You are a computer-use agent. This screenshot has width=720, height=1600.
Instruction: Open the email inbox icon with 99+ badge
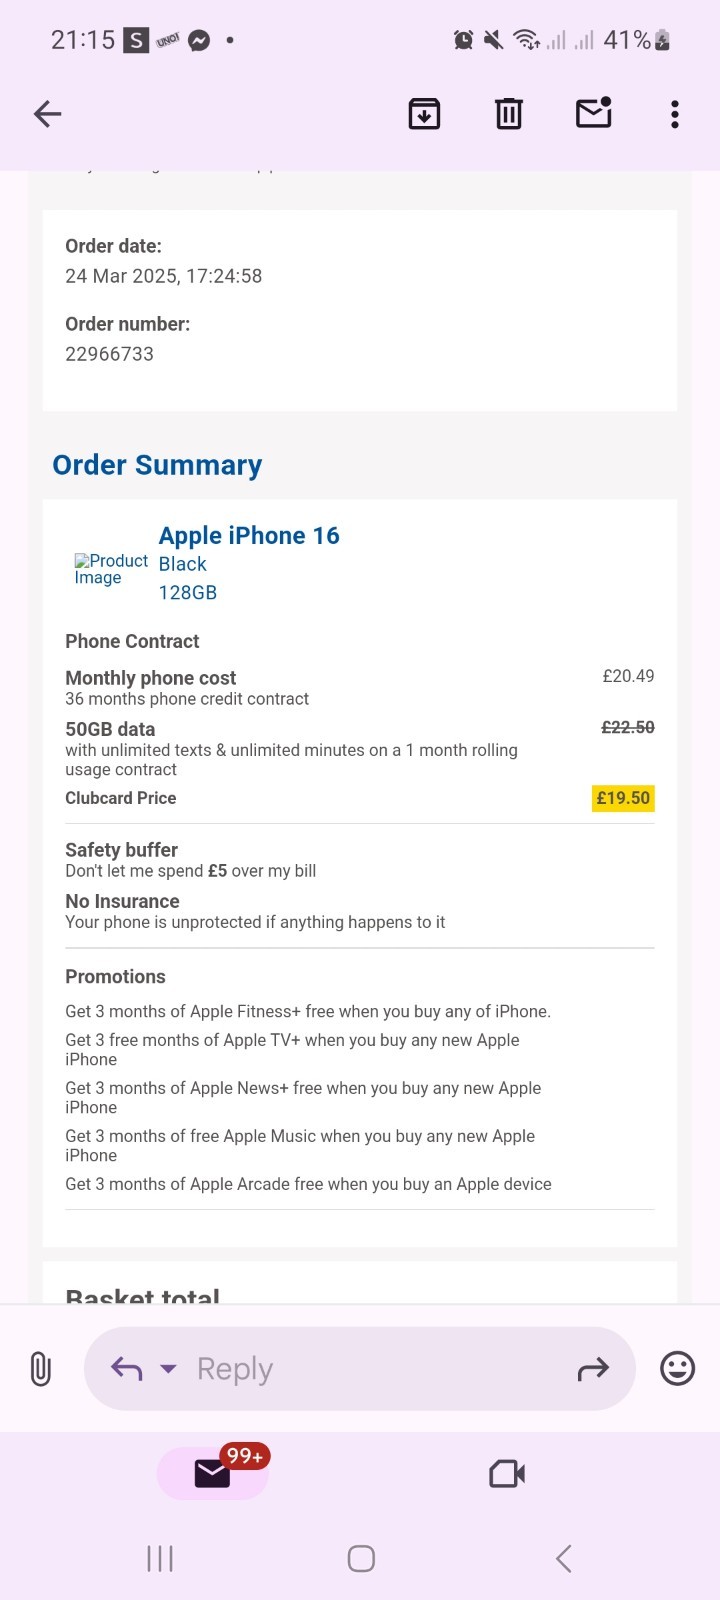point(211,1472)
